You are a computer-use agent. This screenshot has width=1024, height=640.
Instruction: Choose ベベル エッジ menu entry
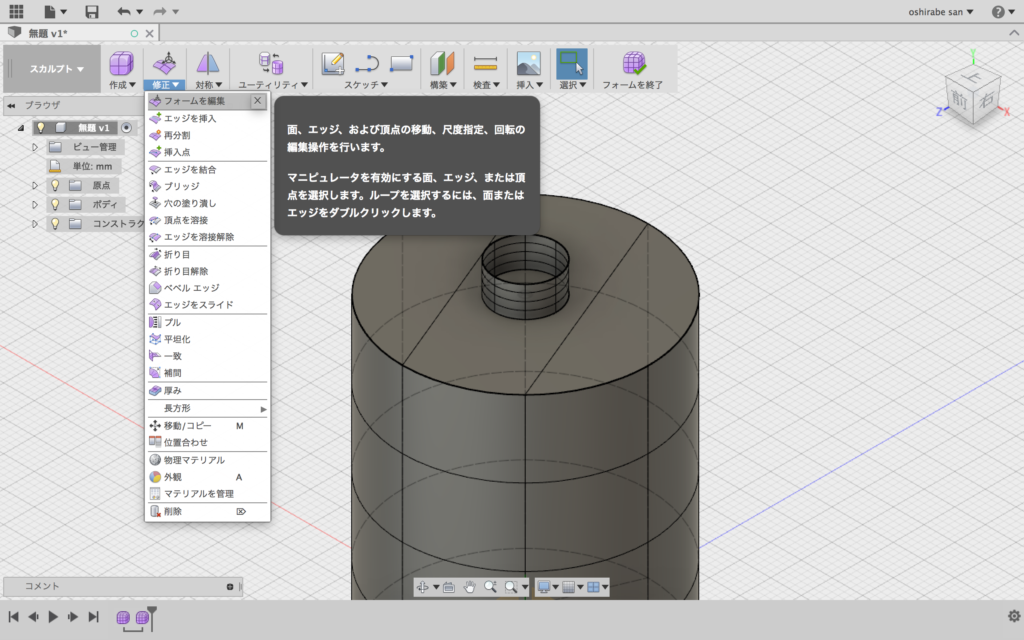208,288
